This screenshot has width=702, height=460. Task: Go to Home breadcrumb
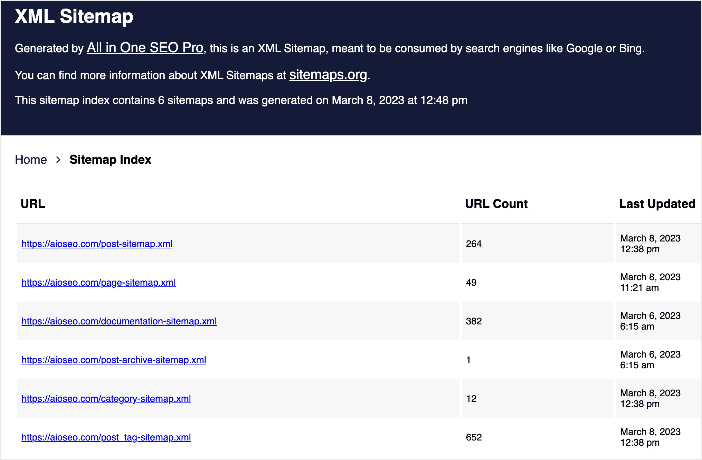click(31, 160)
